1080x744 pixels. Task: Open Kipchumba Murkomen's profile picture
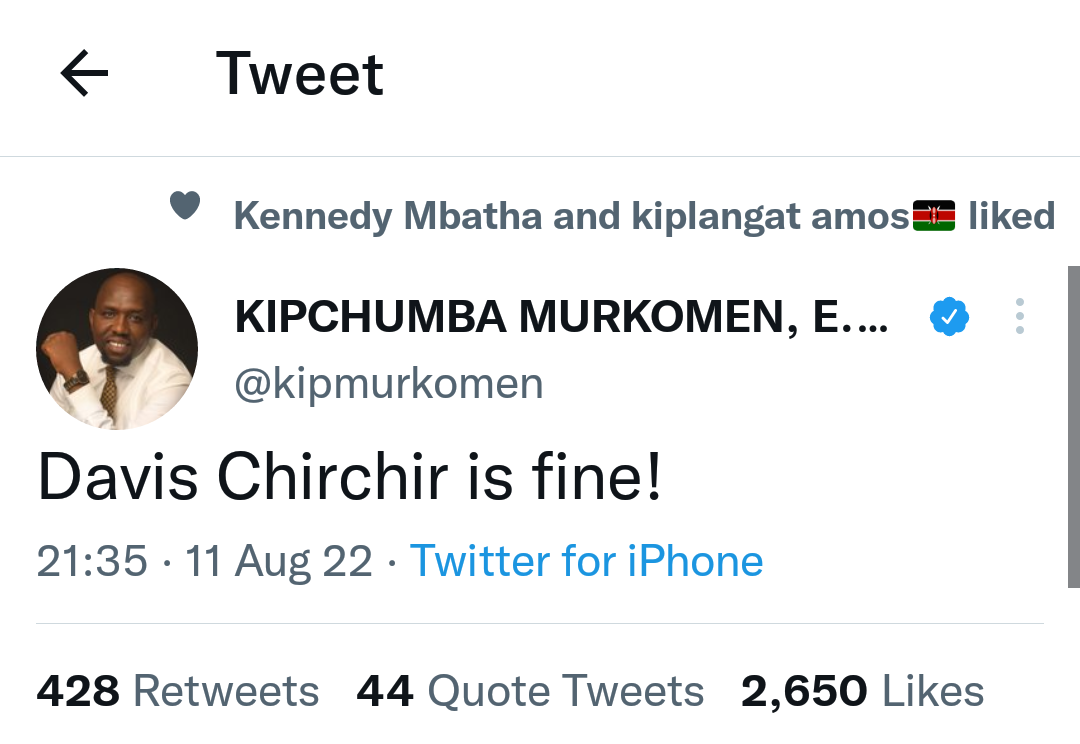(117, 349)
